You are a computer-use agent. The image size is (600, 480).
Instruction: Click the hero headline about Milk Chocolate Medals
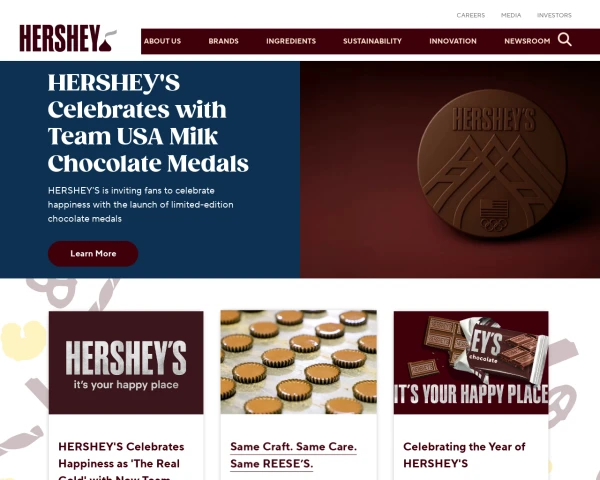tap(148, 123)
